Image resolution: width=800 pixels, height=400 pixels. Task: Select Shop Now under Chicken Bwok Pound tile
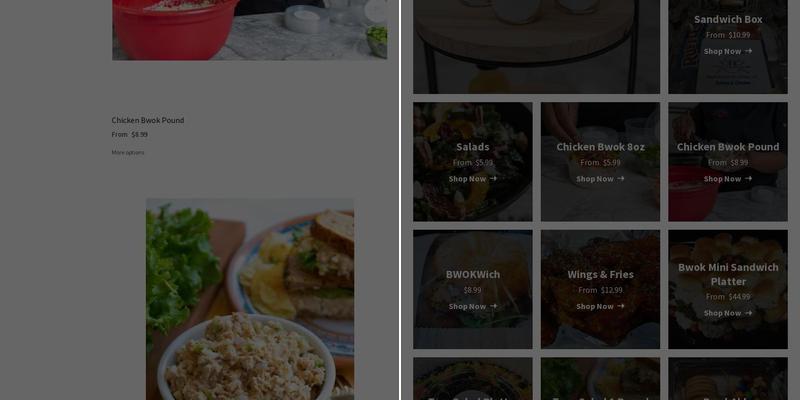[x=722, y=179]
